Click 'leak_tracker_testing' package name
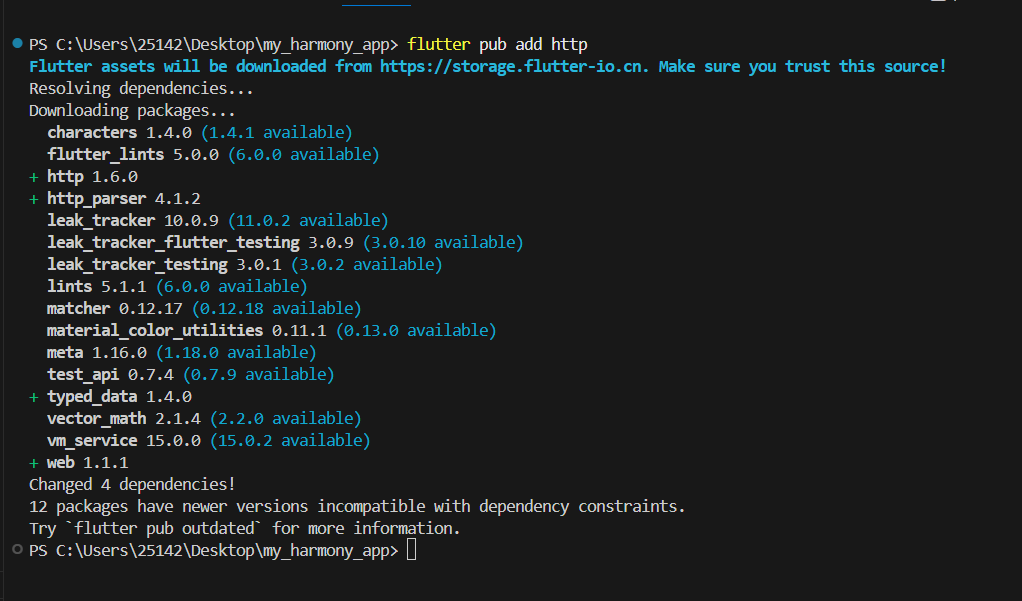Image resolution: width=1022 pixels, height=601 pixels. pyautogui.click(x=138, y=265)
